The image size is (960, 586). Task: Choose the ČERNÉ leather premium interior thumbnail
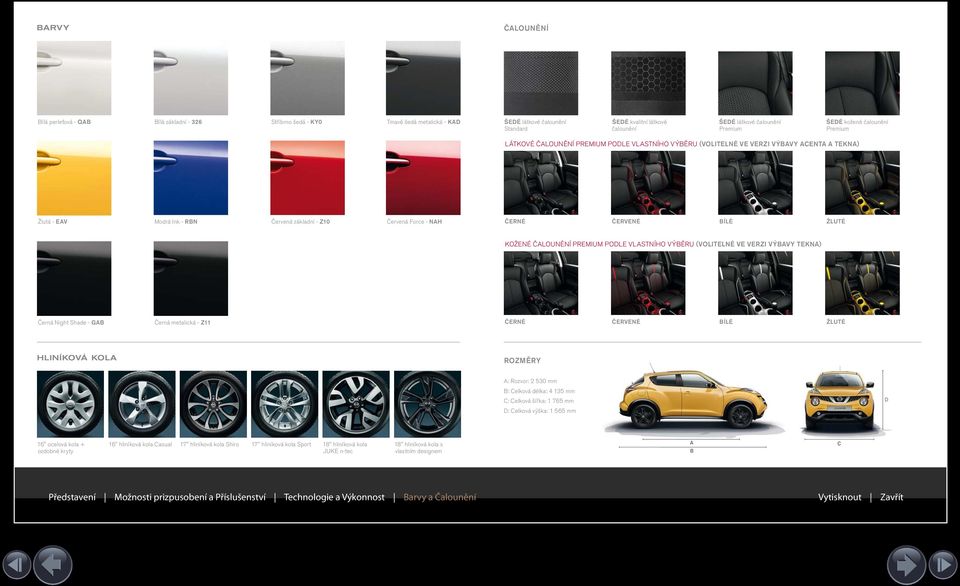tap(541, 284)
